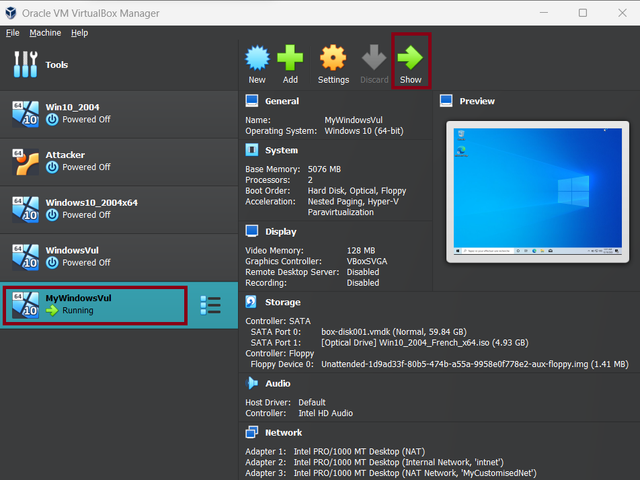Image resolution: width=640 pixels, height=480 pixels.
Task: Open the System section heading link
Action: [x=282, y=150]
